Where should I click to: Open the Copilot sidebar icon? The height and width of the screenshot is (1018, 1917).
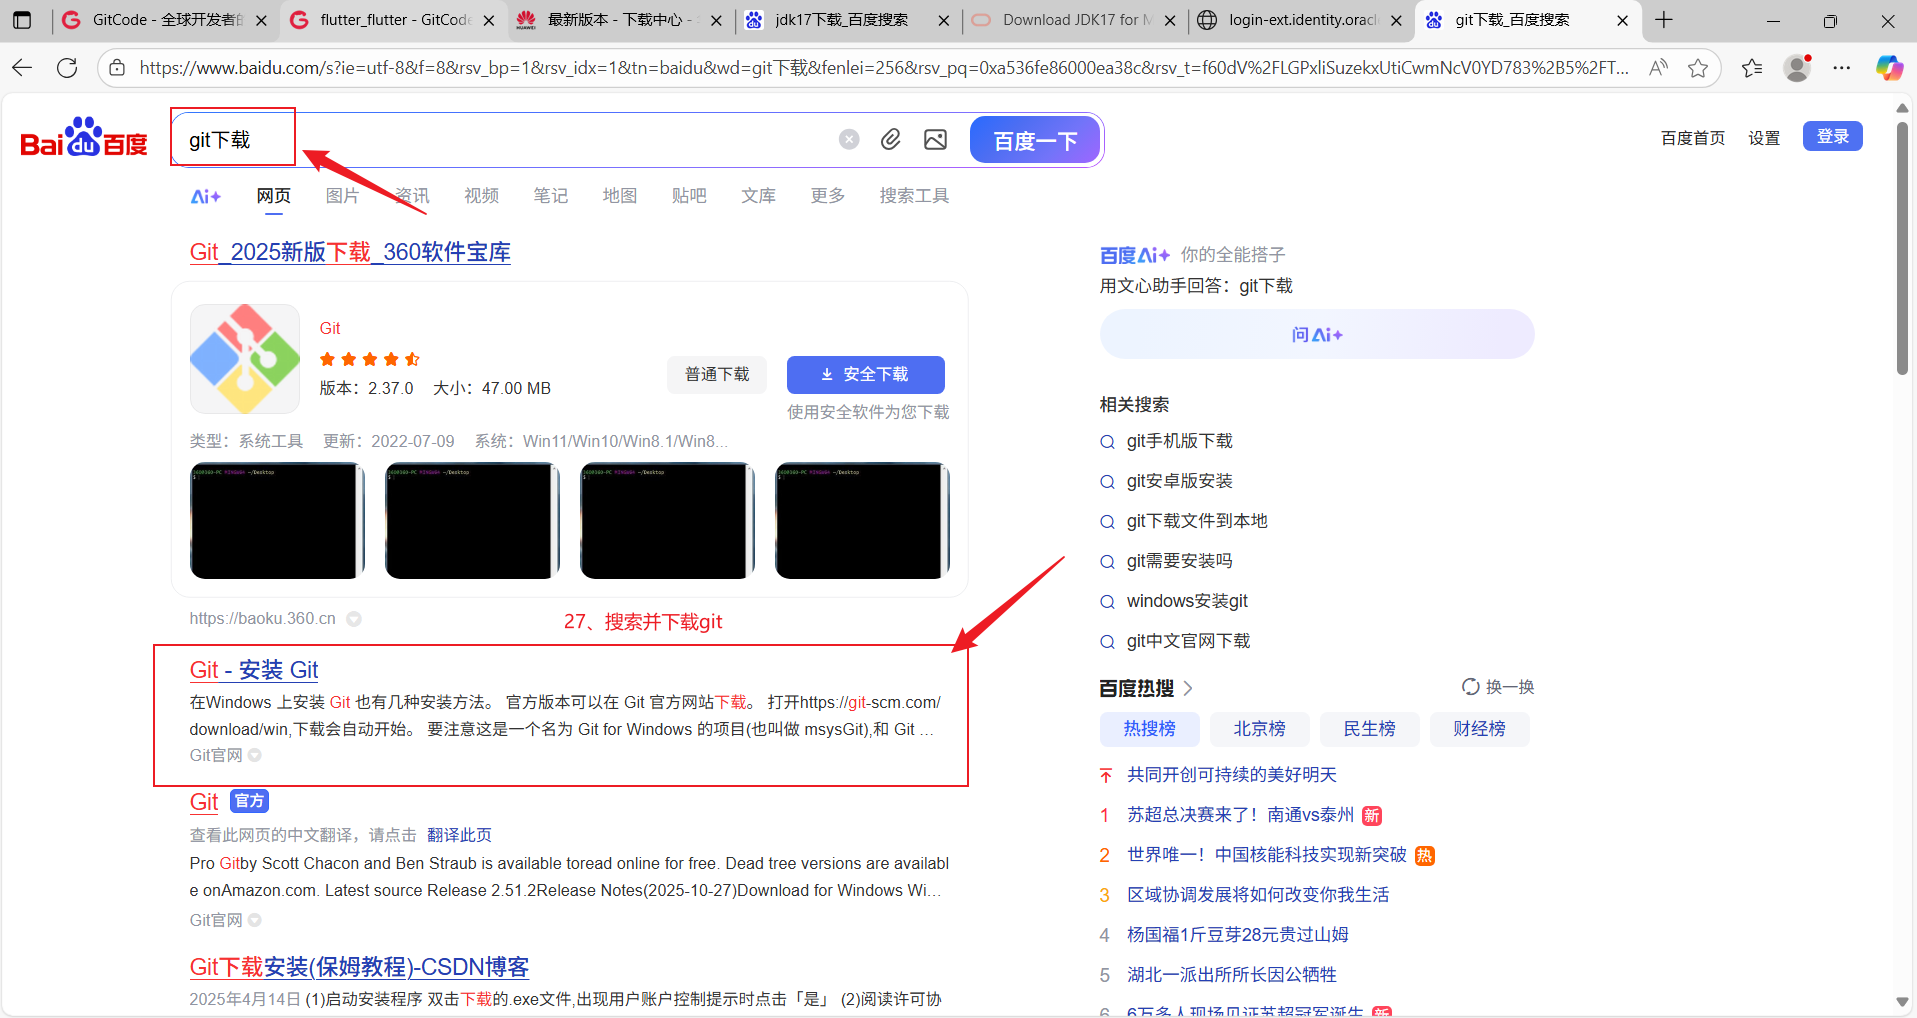pos(1889,68)
